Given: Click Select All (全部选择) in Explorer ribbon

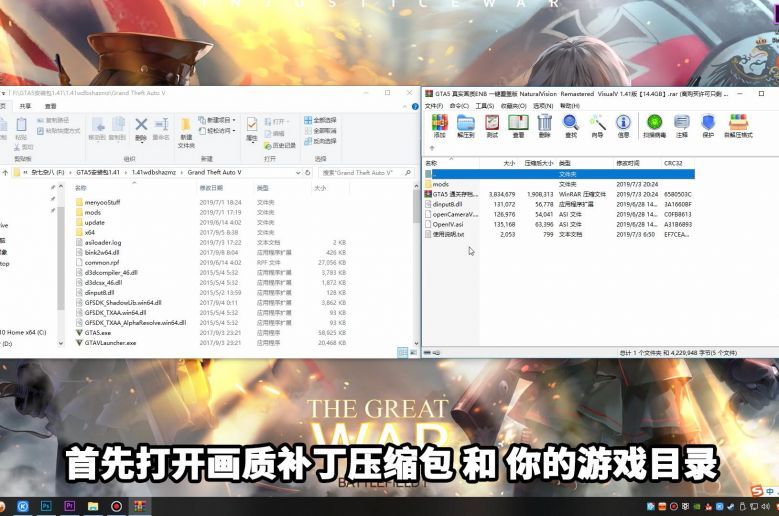Looking at the screenshot, I should point(320,120).
